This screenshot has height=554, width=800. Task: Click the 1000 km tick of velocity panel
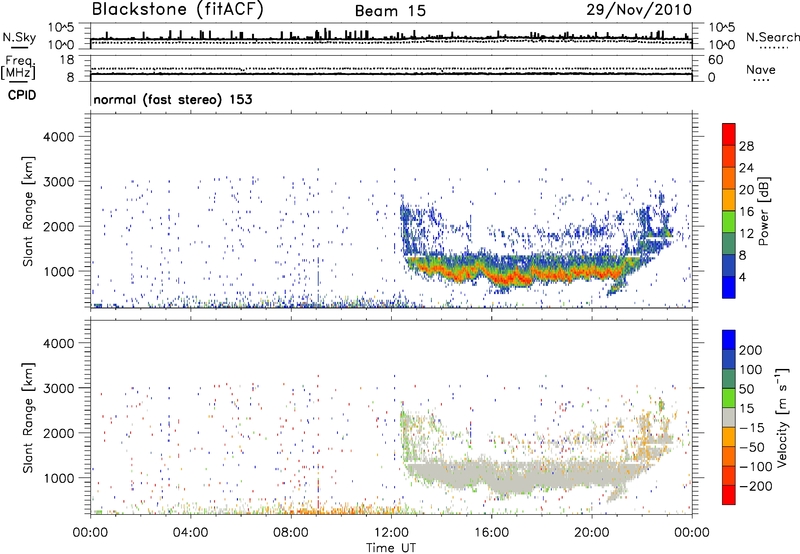[x=59, y=478]
